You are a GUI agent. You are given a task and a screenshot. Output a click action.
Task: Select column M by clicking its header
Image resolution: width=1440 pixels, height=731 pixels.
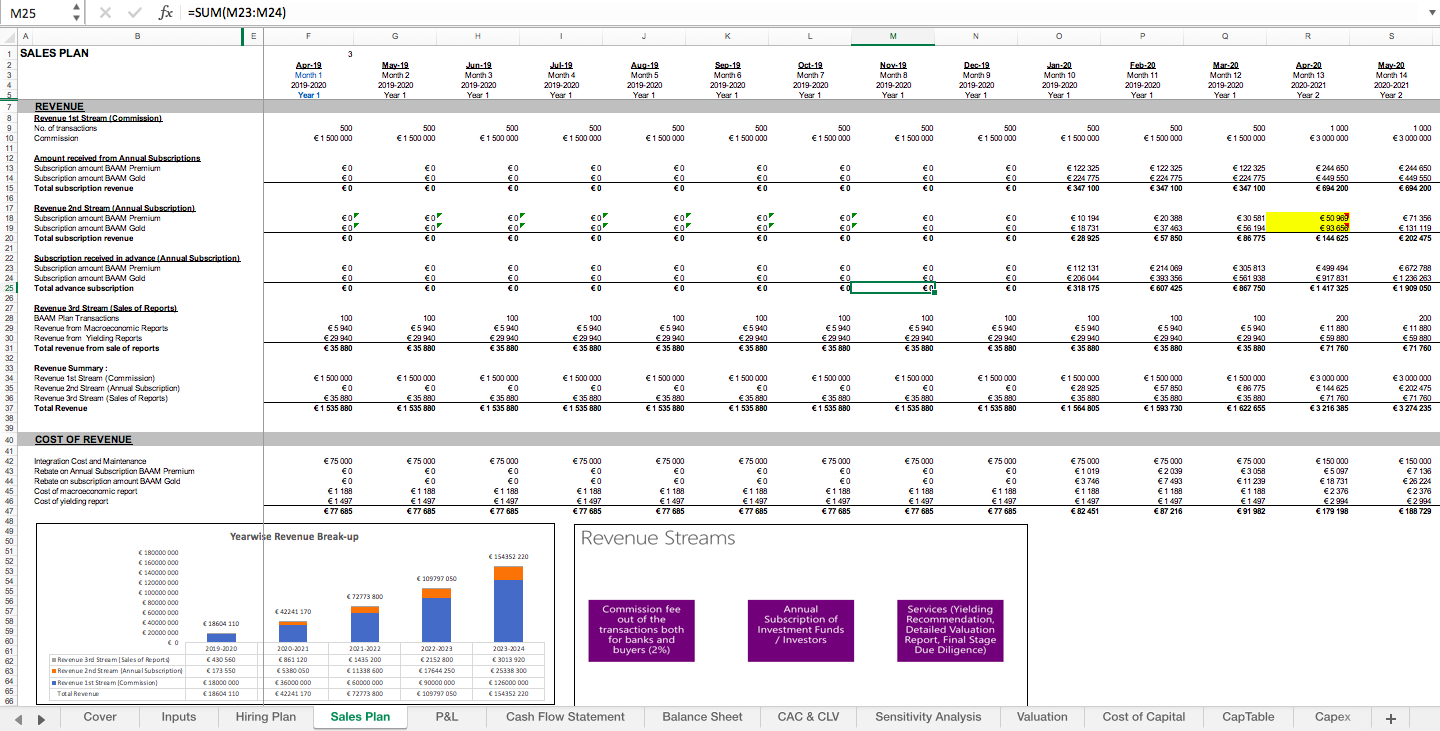click(891, 35)
